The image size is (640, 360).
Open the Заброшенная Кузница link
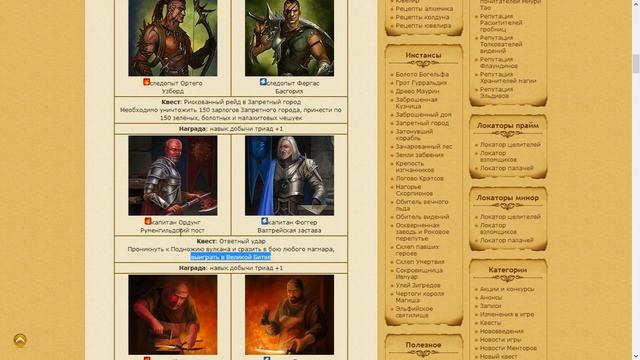416,103
